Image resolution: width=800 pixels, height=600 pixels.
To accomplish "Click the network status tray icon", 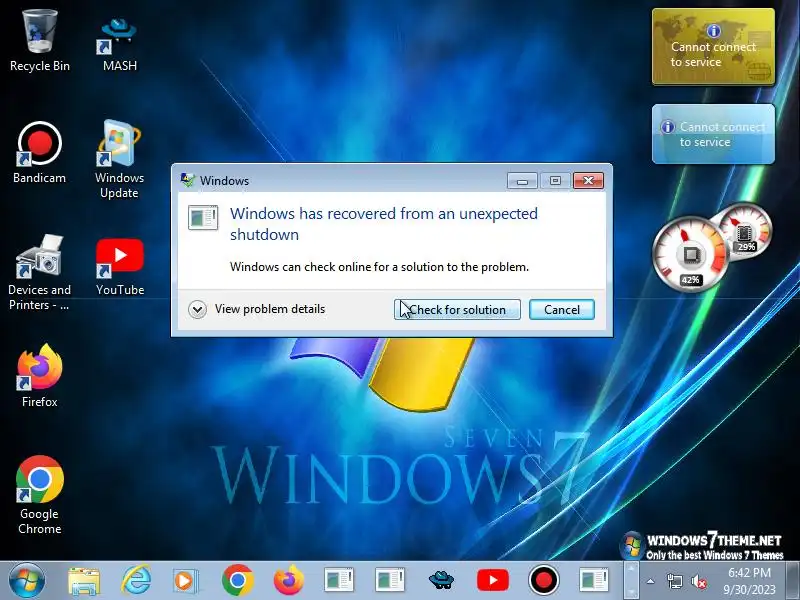I will coord(674,581).
